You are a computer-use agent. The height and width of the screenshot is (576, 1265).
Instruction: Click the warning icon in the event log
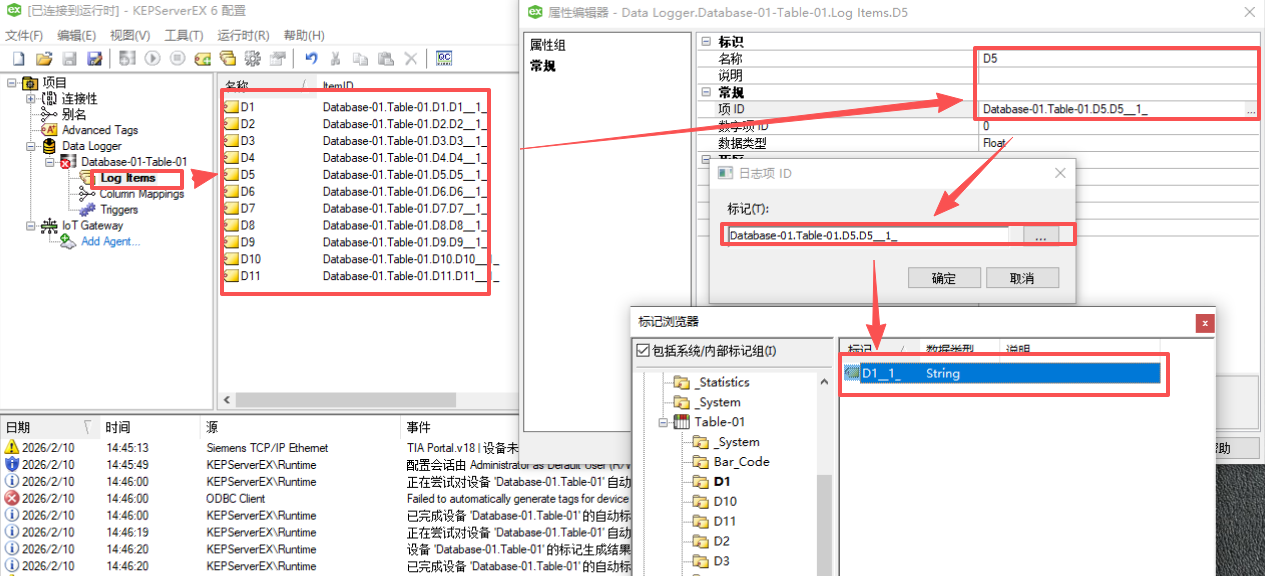12,448
